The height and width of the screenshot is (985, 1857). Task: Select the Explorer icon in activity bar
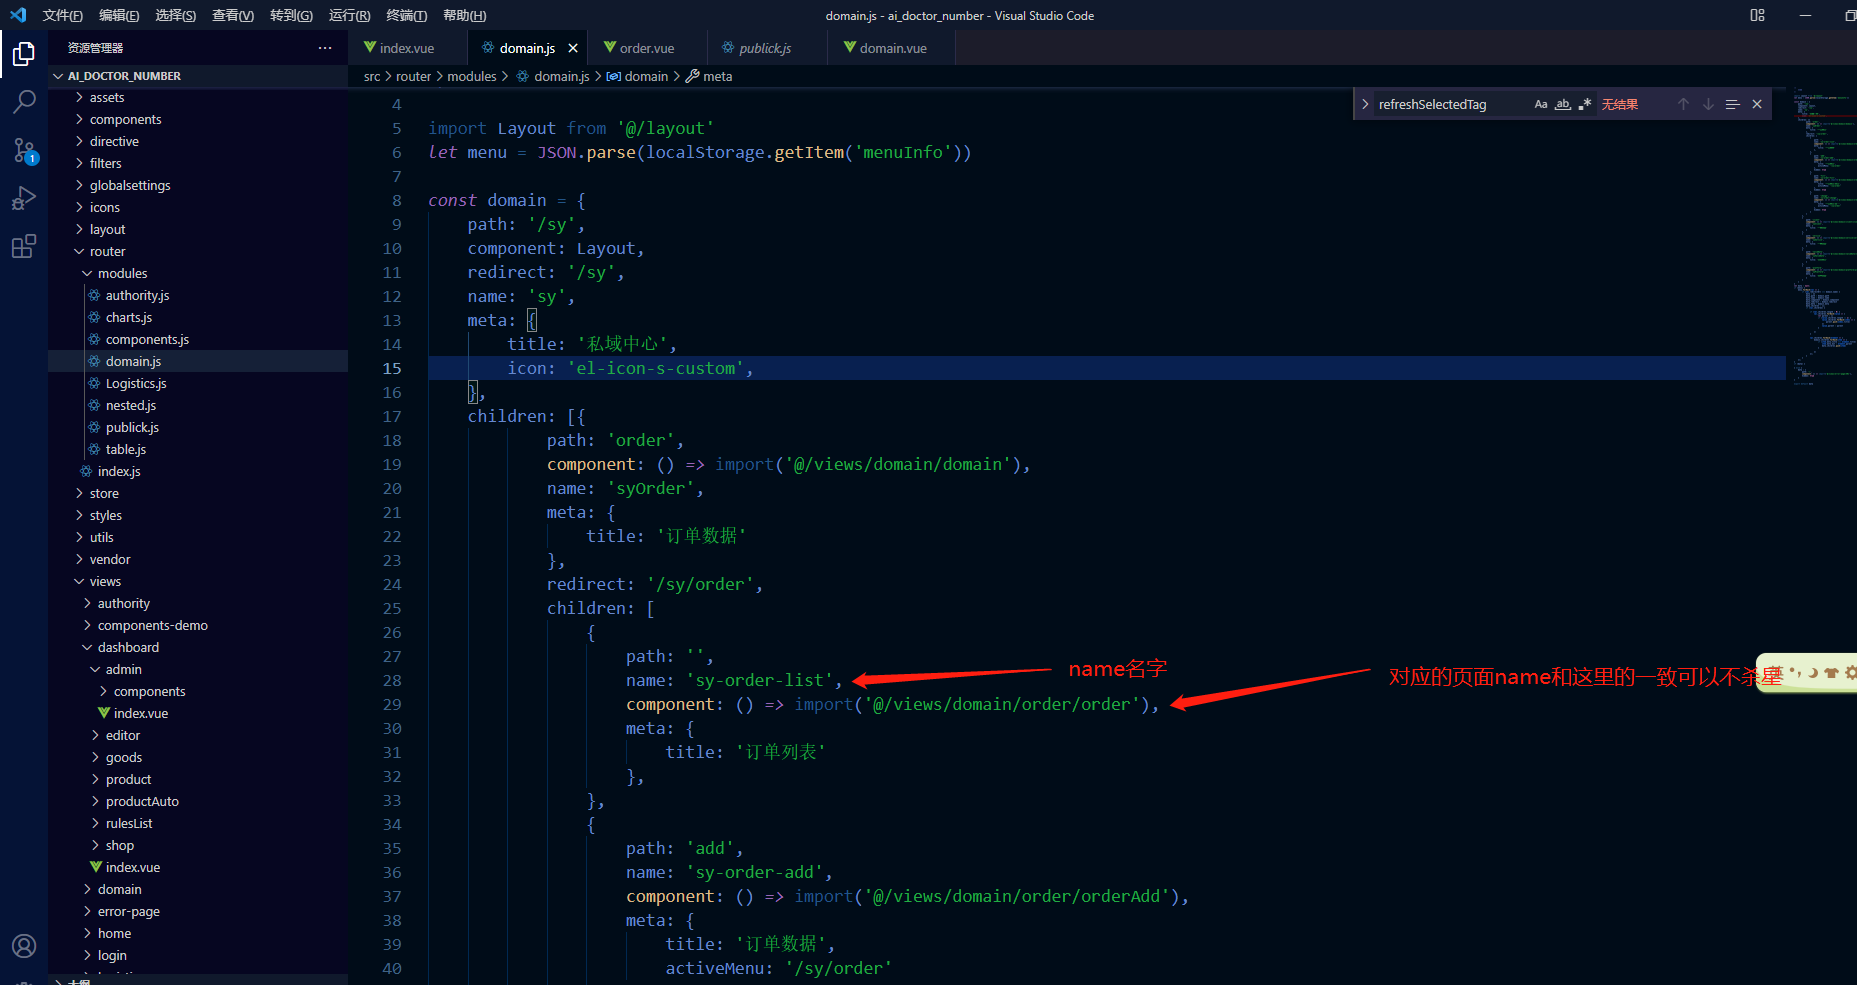[x=24, y=54]
